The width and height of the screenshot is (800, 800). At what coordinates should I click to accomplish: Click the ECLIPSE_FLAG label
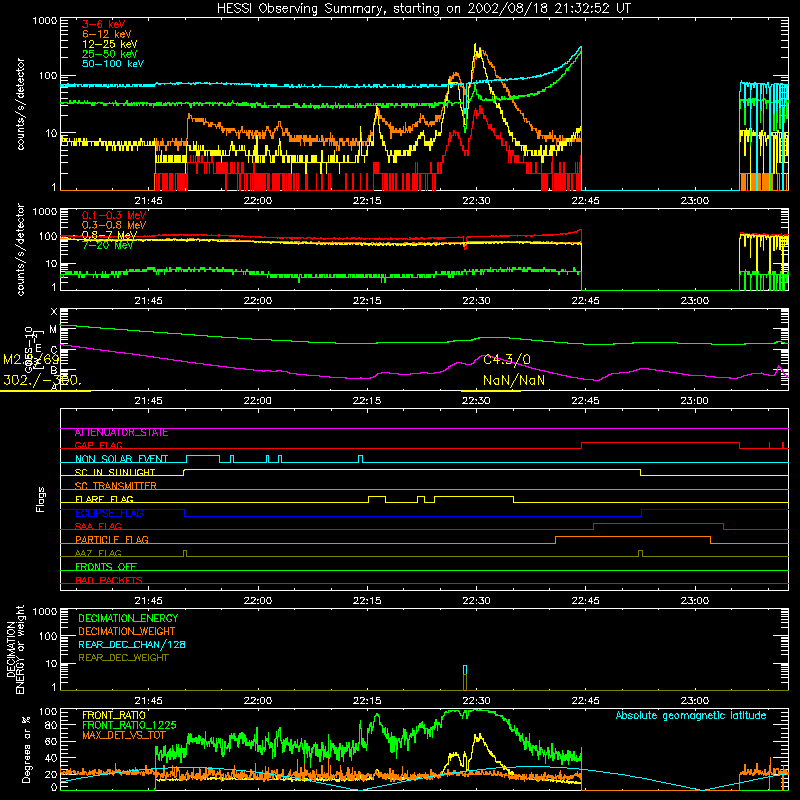109,513
